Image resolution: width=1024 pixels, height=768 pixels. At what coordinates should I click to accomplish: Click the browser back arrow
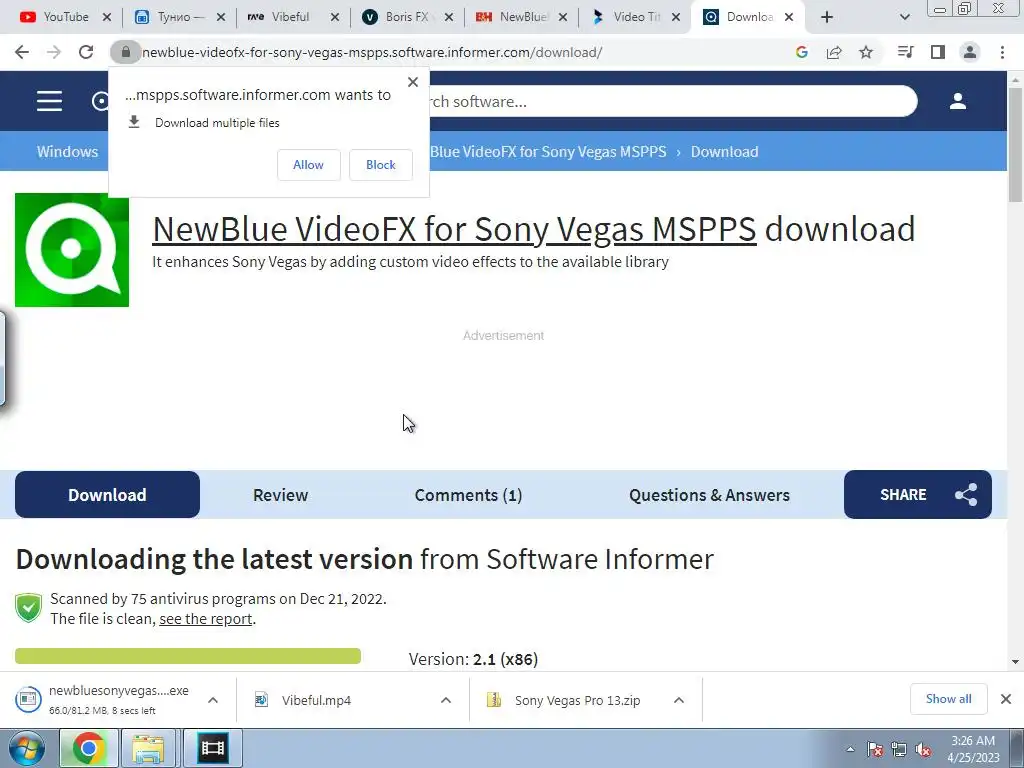pos(22,52)
